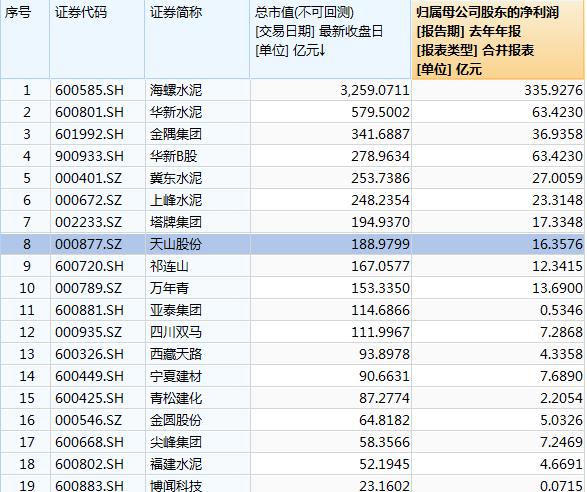Click the 证券代码 column header
Screen dimensions: 587x492
(x=97, y=39)
